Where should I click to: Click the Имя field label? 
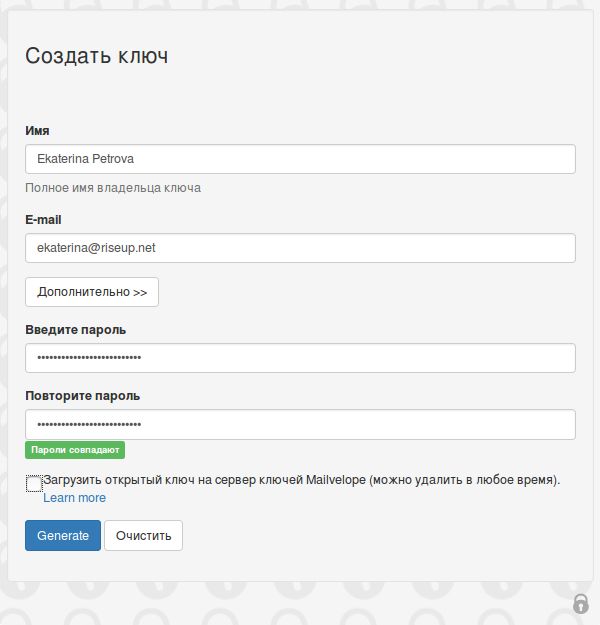[37, 131]
